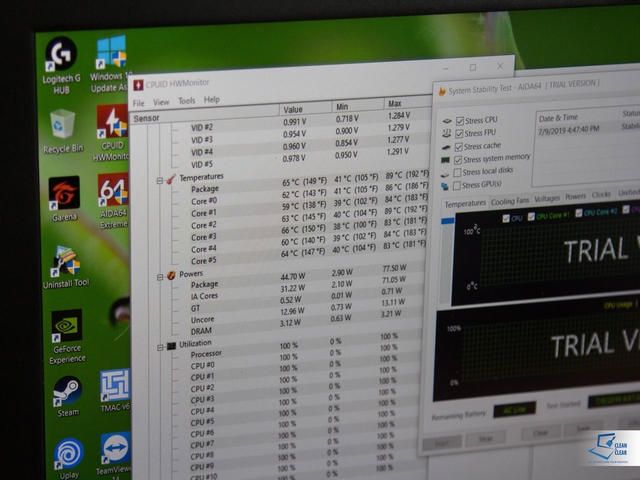Click the Value column header

click(x=293, y=109)
